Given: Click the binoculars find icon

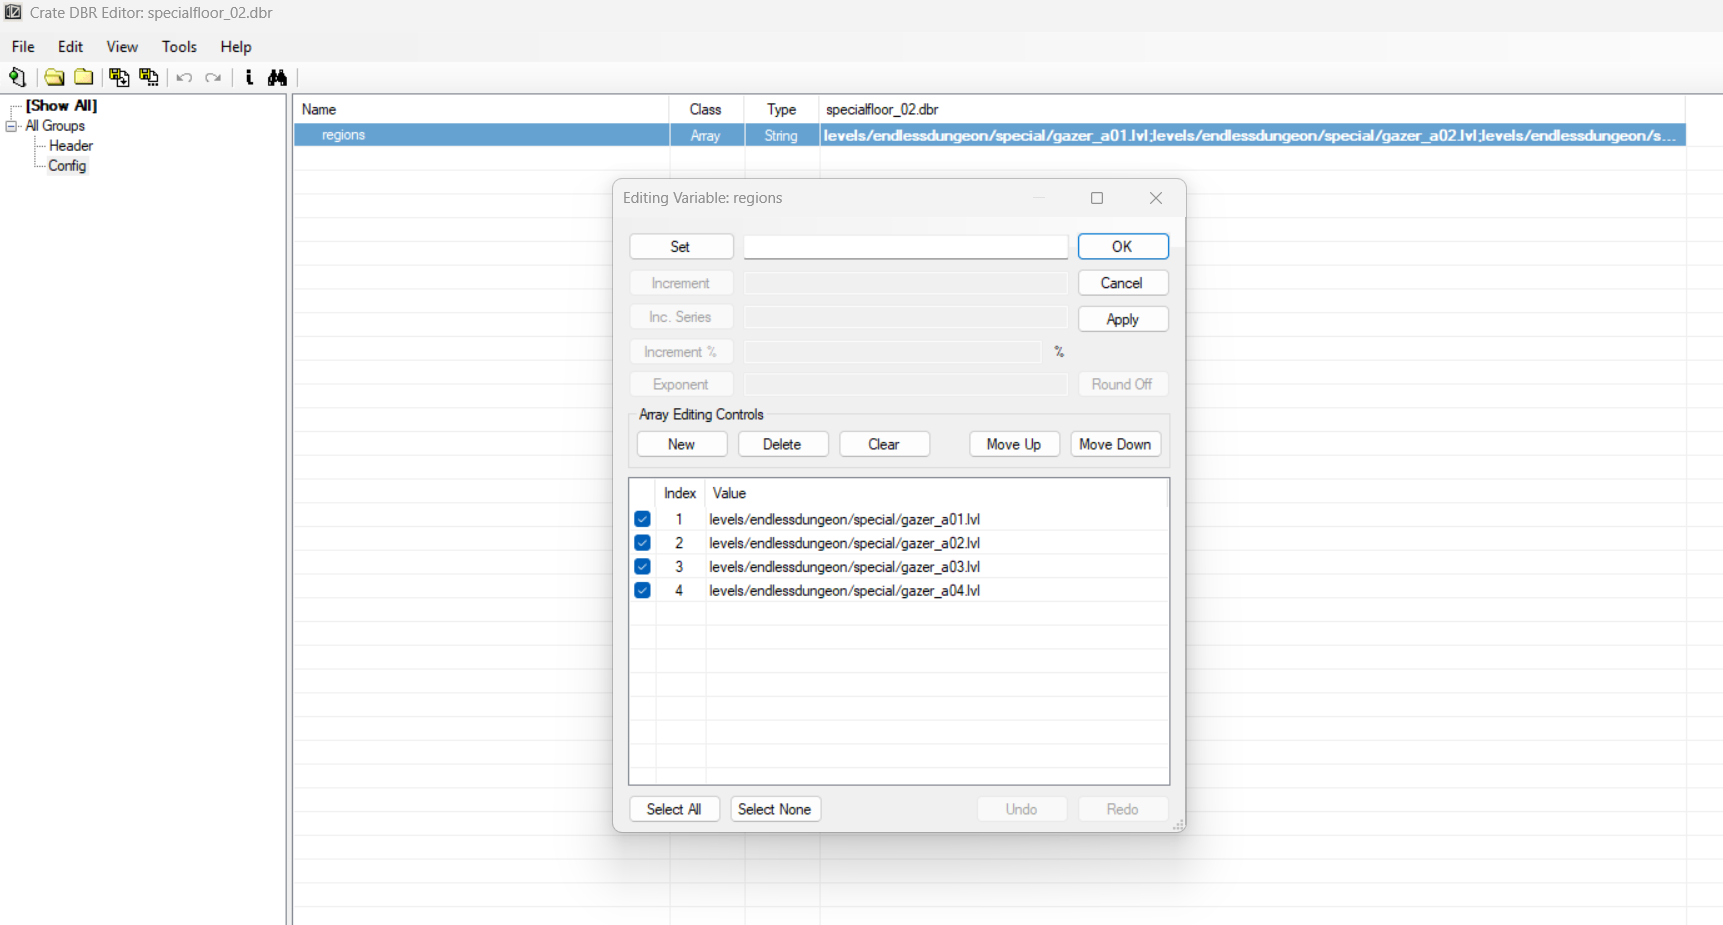Looking at the screenshot, I should click(277, 77).
